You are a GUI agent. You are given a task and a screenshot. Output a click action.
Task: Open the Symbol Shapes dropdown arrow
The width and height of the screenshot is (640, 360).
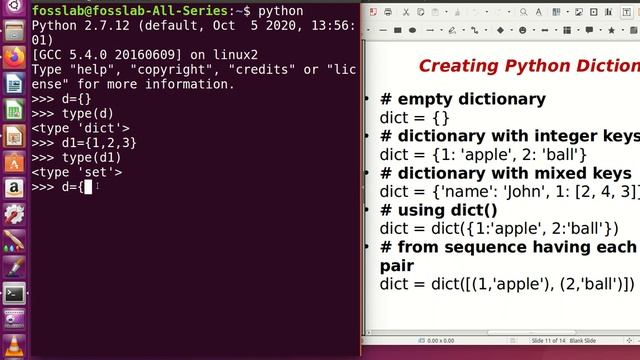534,30
